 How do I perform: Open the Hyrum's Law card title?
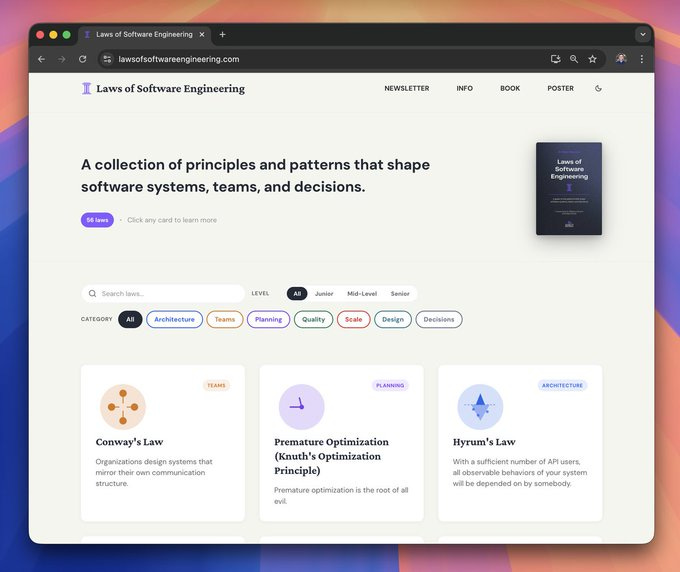tap(484, 442)
